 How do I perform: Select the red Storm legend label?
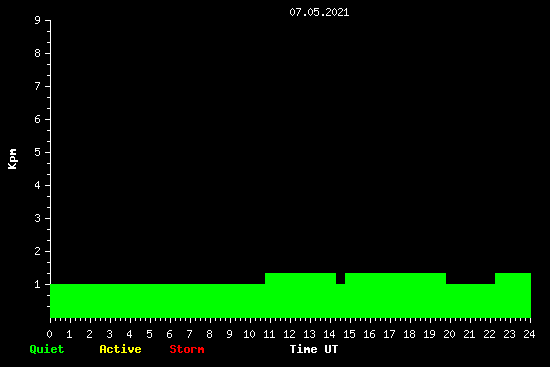coord(187,349)
